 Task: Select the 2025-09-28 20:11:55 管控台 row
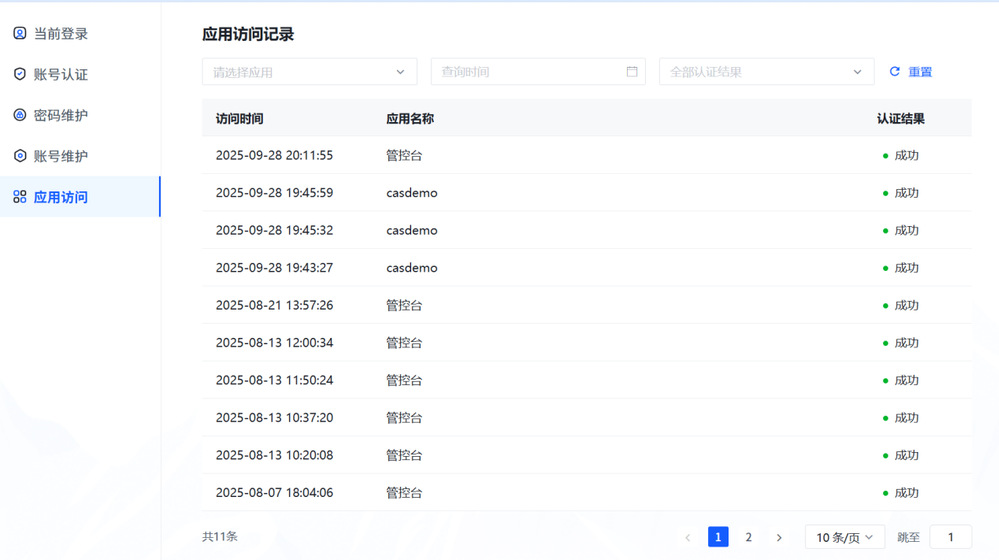(x=586, y=156)
